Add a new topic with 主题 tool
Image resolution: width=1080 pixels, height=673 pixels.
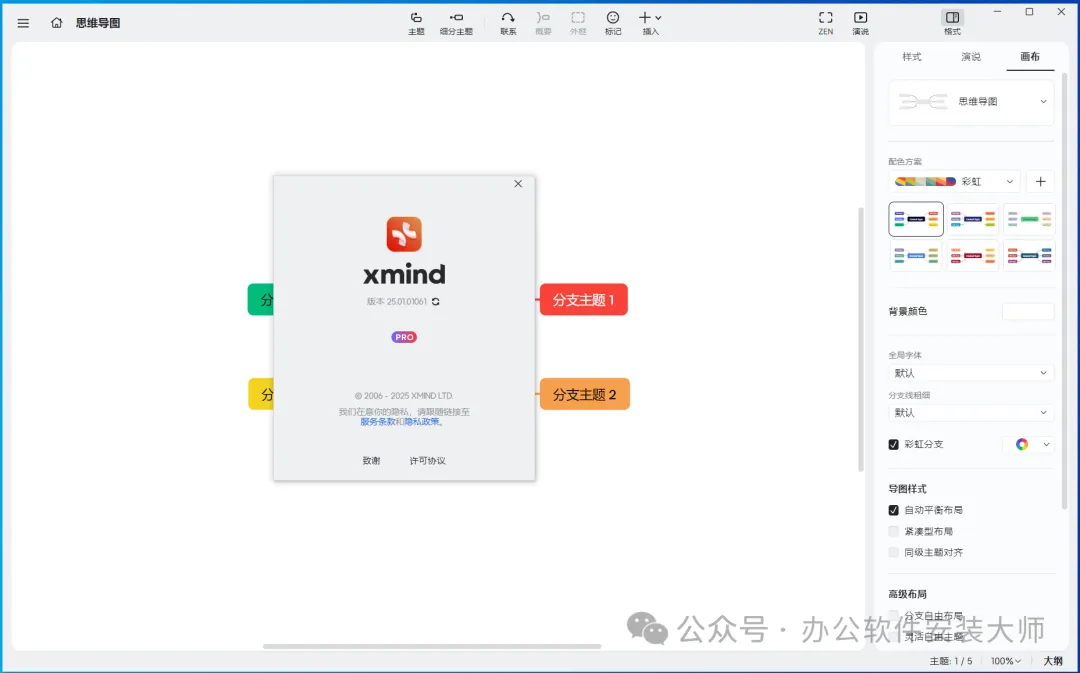(x=416, y=23)
